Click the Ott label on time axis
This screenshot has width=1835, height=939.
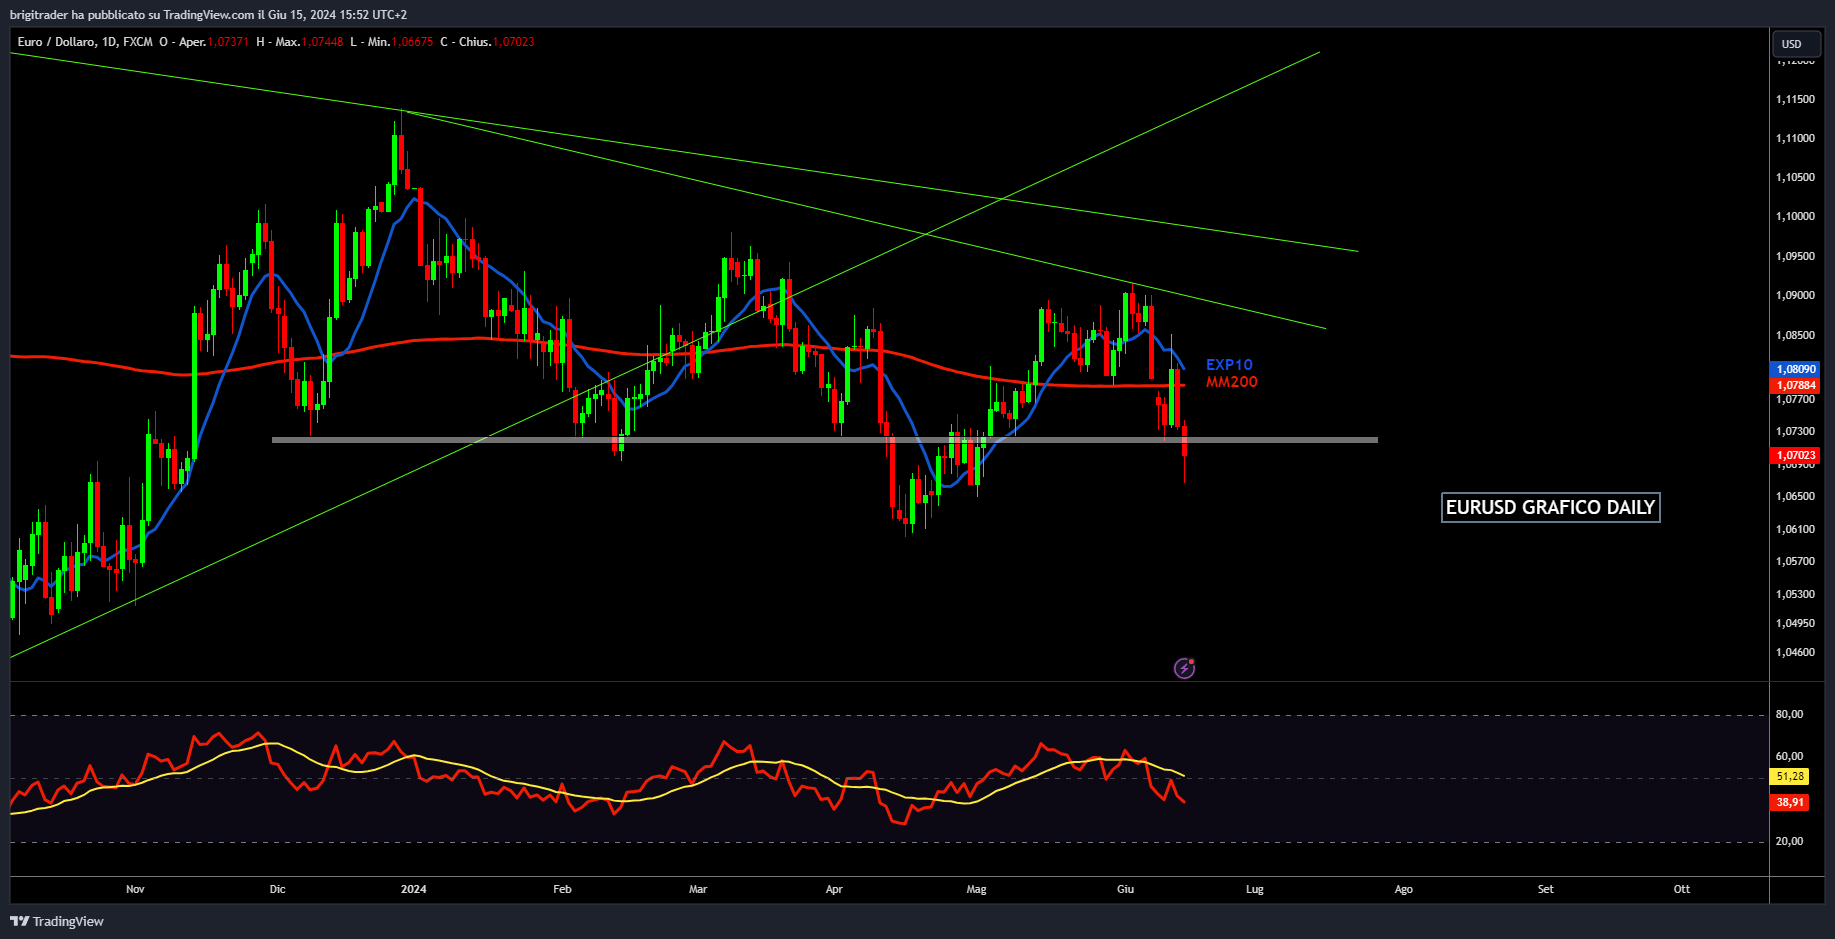(1682, 889)
